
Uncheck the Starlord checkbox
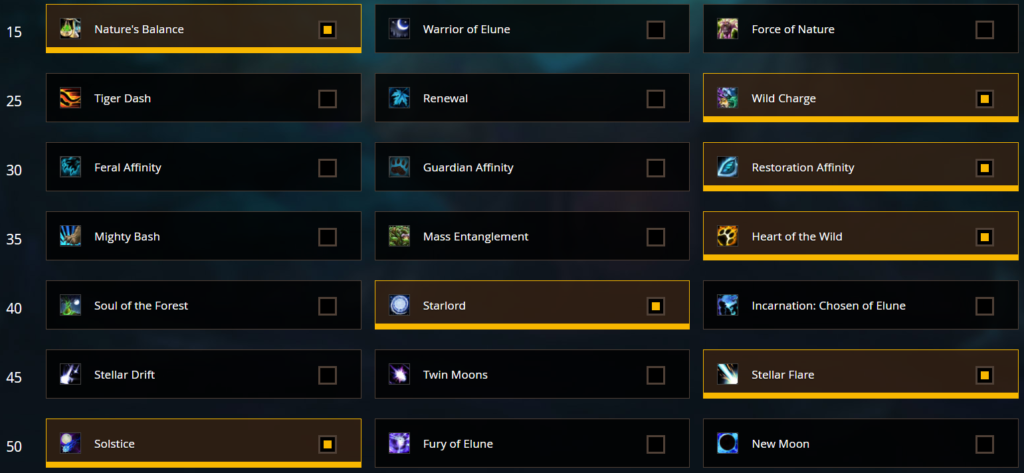(656, 306)
